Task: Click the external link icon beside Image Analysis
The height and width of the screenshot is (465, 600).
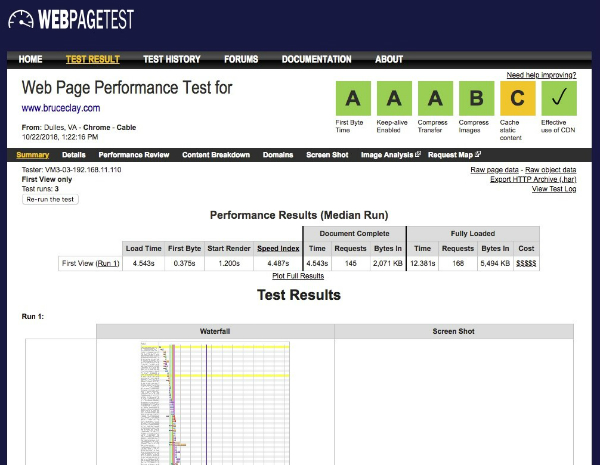Action: (x=418, y=154)
